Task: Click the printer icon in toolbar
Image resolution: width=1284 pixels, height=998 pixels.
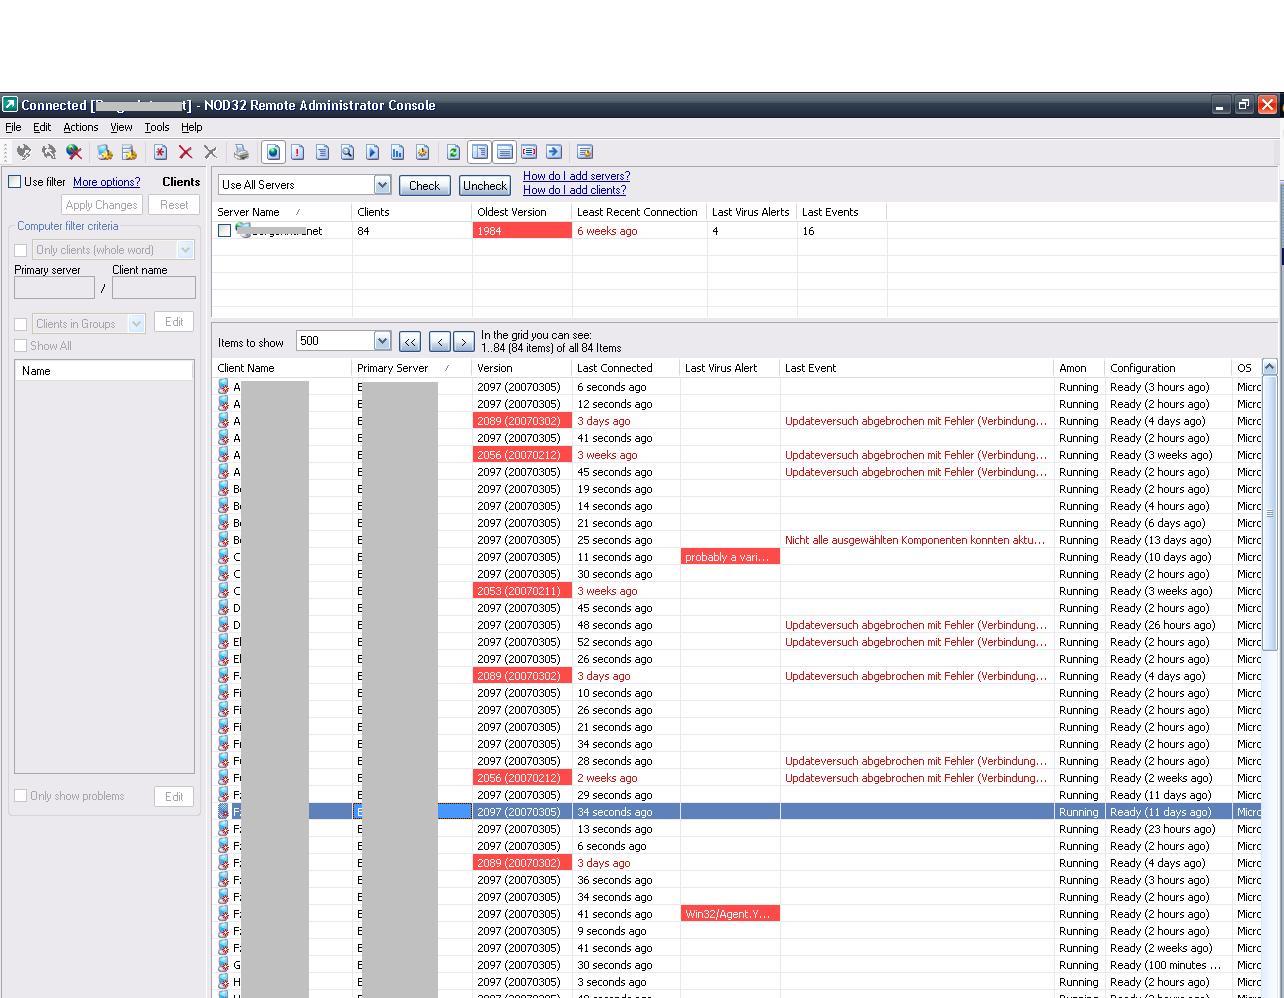Action: pyautogui.click(x=241, y=152)
